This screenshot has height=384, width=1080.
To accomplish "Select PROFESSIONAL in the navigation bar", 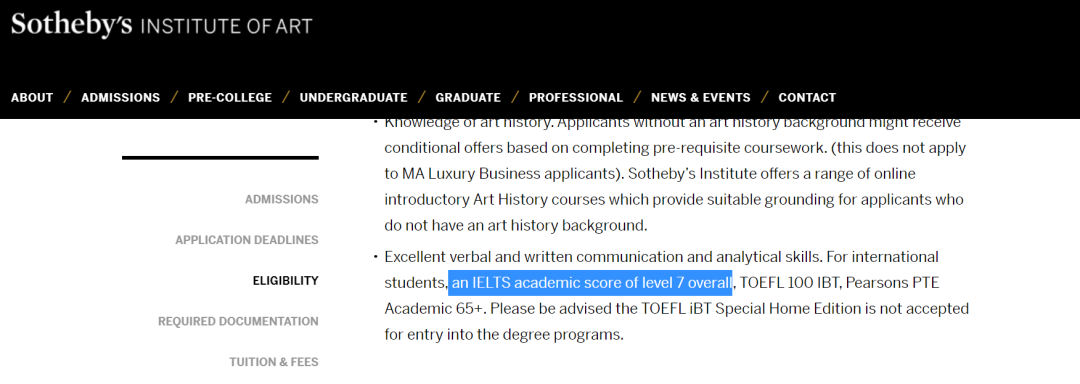I will 576,98.
